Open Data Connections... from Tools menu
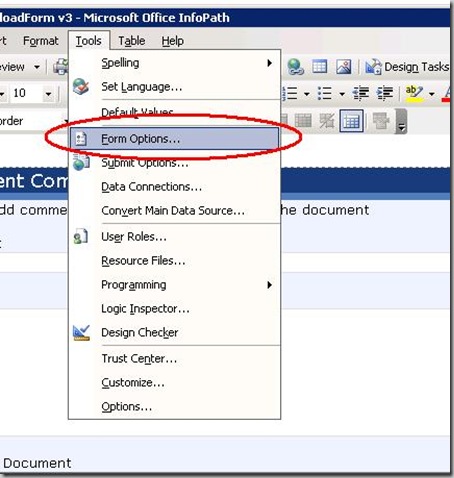The image size is (454, 478). [174, 187]
